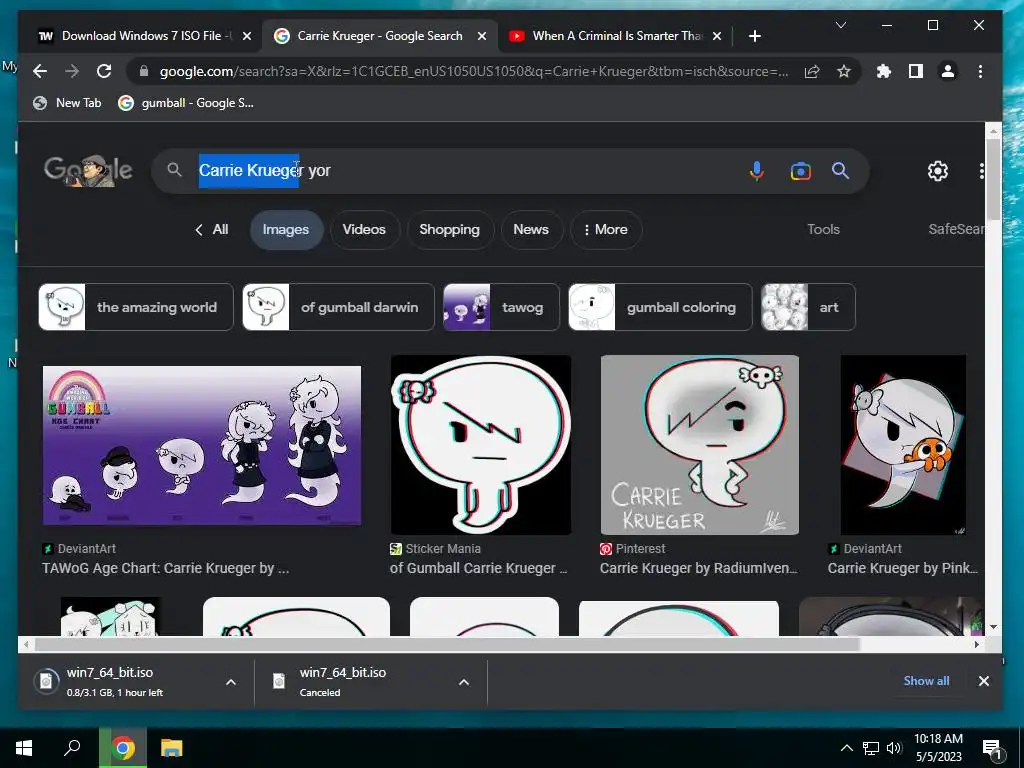Open the Sticker Mania Carrie sticker image
Image resolution: width=1024 pixels, height=768 pixels.
tap(481, 445)
